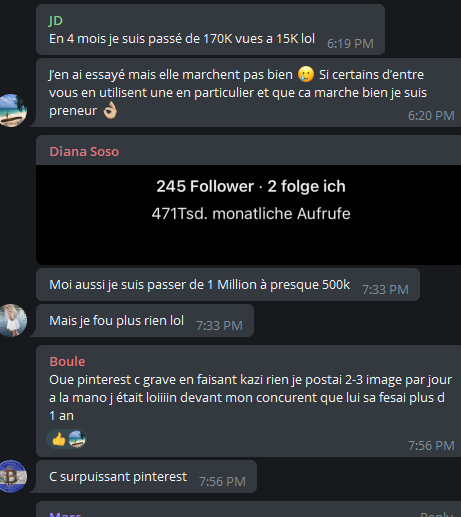
Task: Select message 'Moi aussi je suis passer de 1 Million'
Action: (228, 285)
